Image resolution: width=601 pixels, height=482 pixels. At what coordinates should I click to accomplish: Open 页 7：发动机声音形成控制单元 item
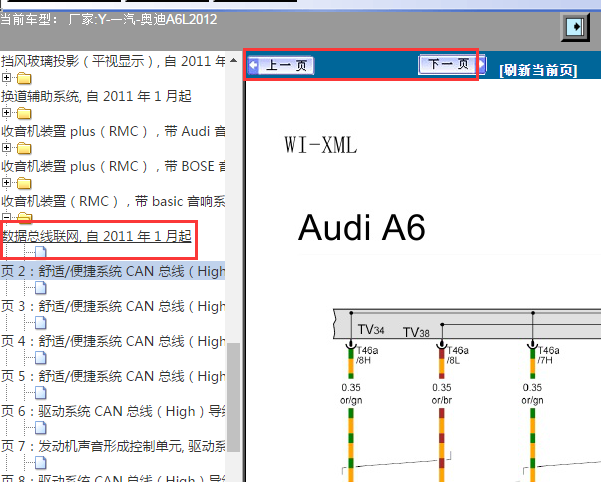coord(113,446)
